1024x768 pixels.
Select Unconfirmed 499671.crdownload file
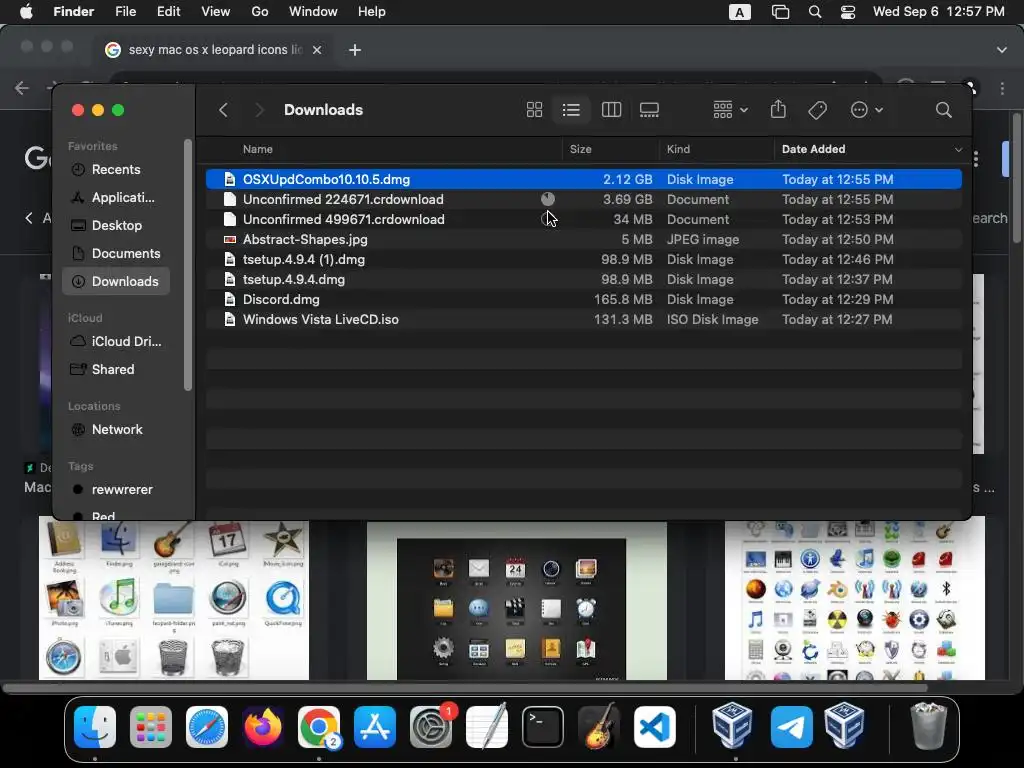click(583, 219)
